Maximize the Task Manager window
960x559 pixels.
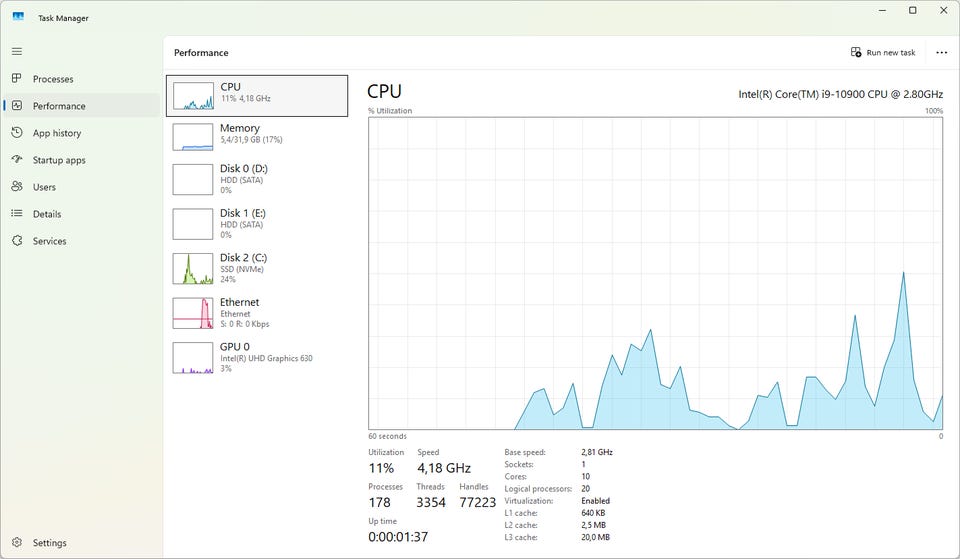912,10
